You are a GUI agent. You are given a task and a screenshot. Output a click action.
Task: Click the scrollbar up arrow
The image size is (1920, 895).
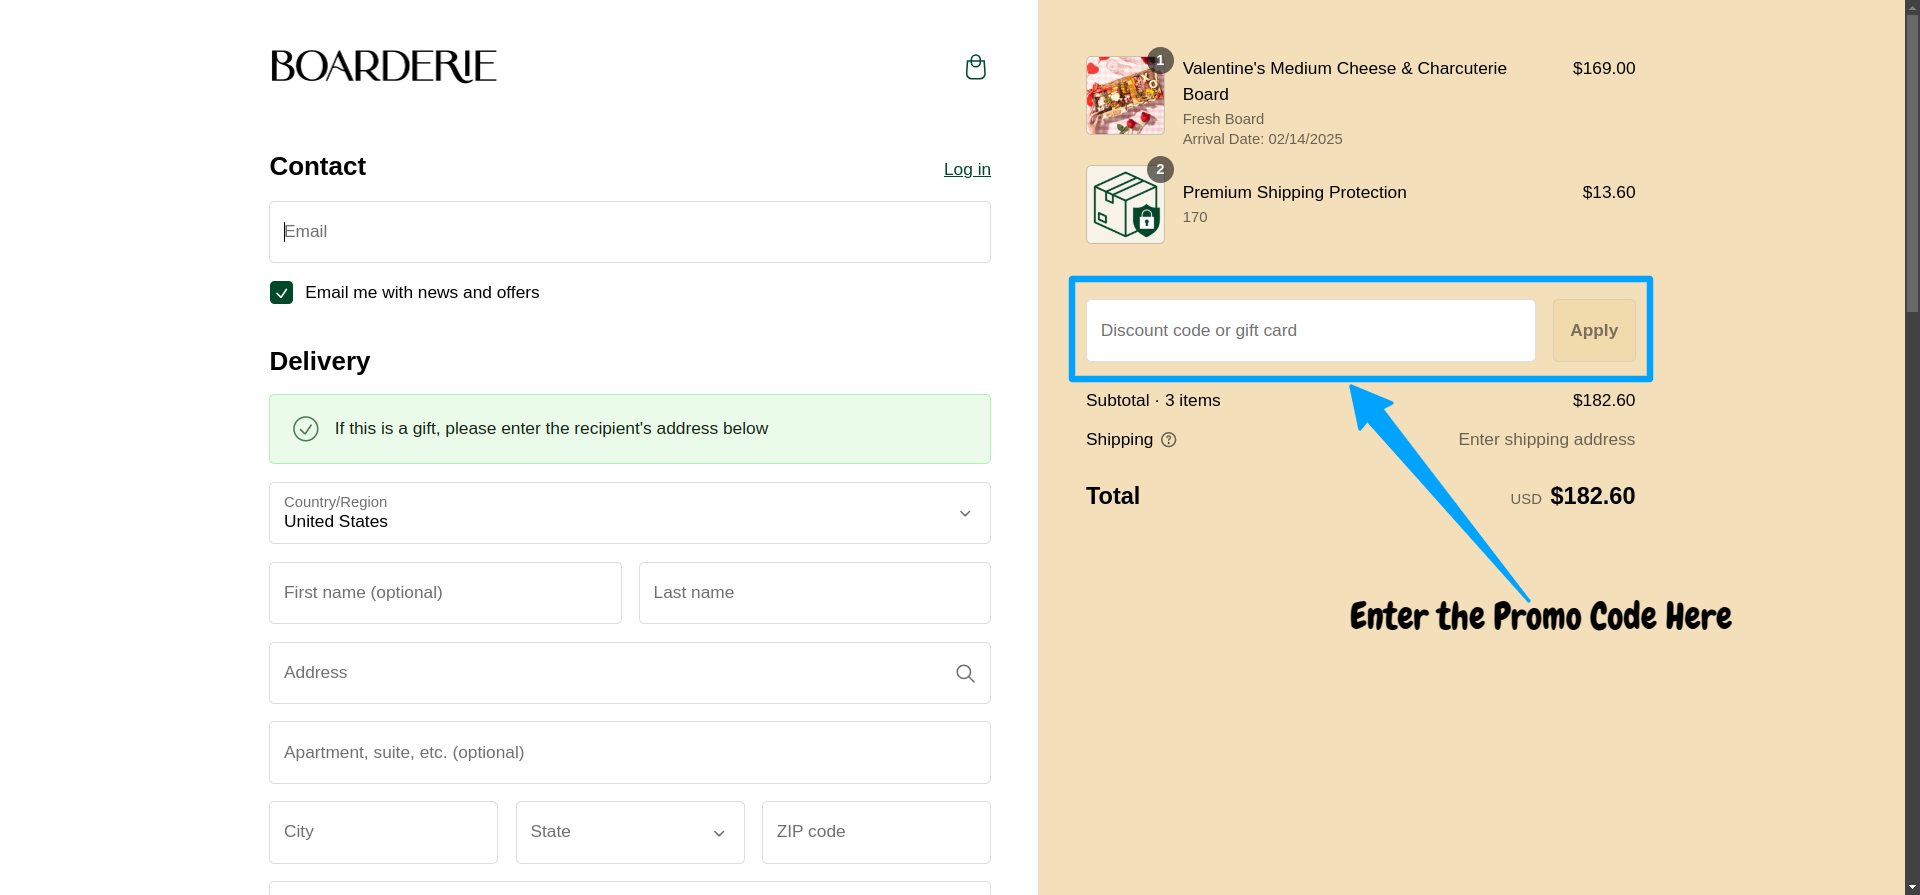pyautogui.click(x=1912, y=6)
